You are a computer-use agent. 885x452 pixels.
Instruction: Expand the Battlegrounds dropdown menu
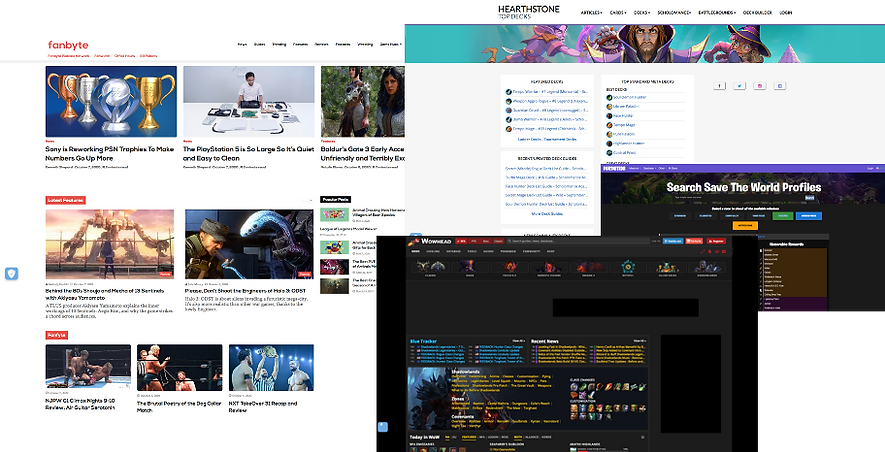717,12
